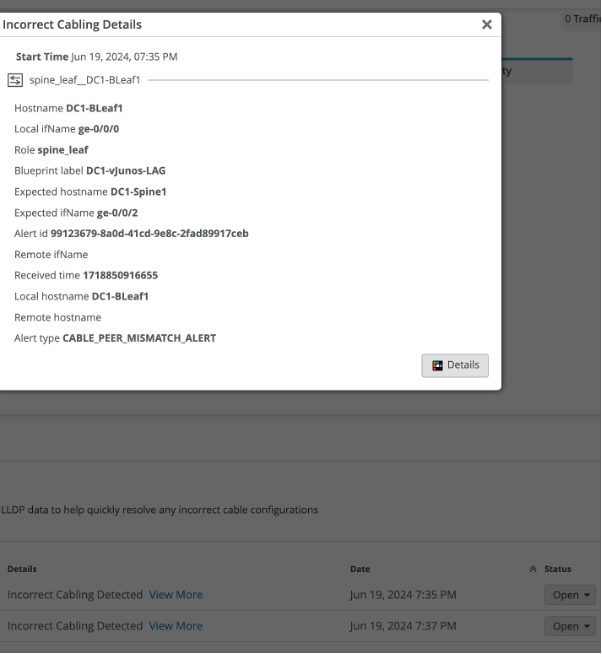602x654 pixels.
Task: Expand the Open status dropdown for 7:35 PM
Action: [x=569, y=596]
